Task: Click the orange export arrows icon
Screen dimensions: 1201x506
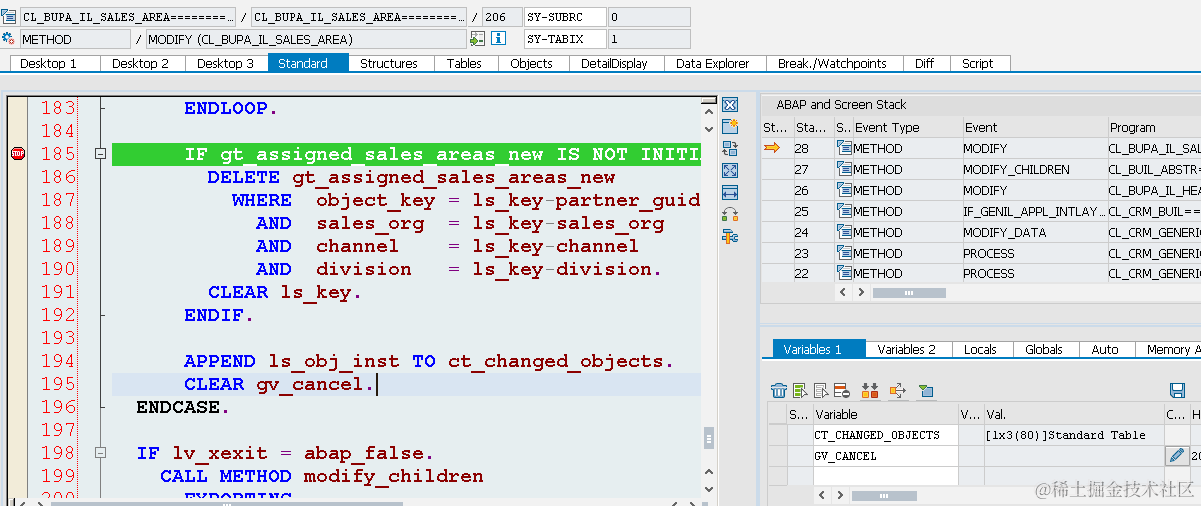Action: point(897,390)
